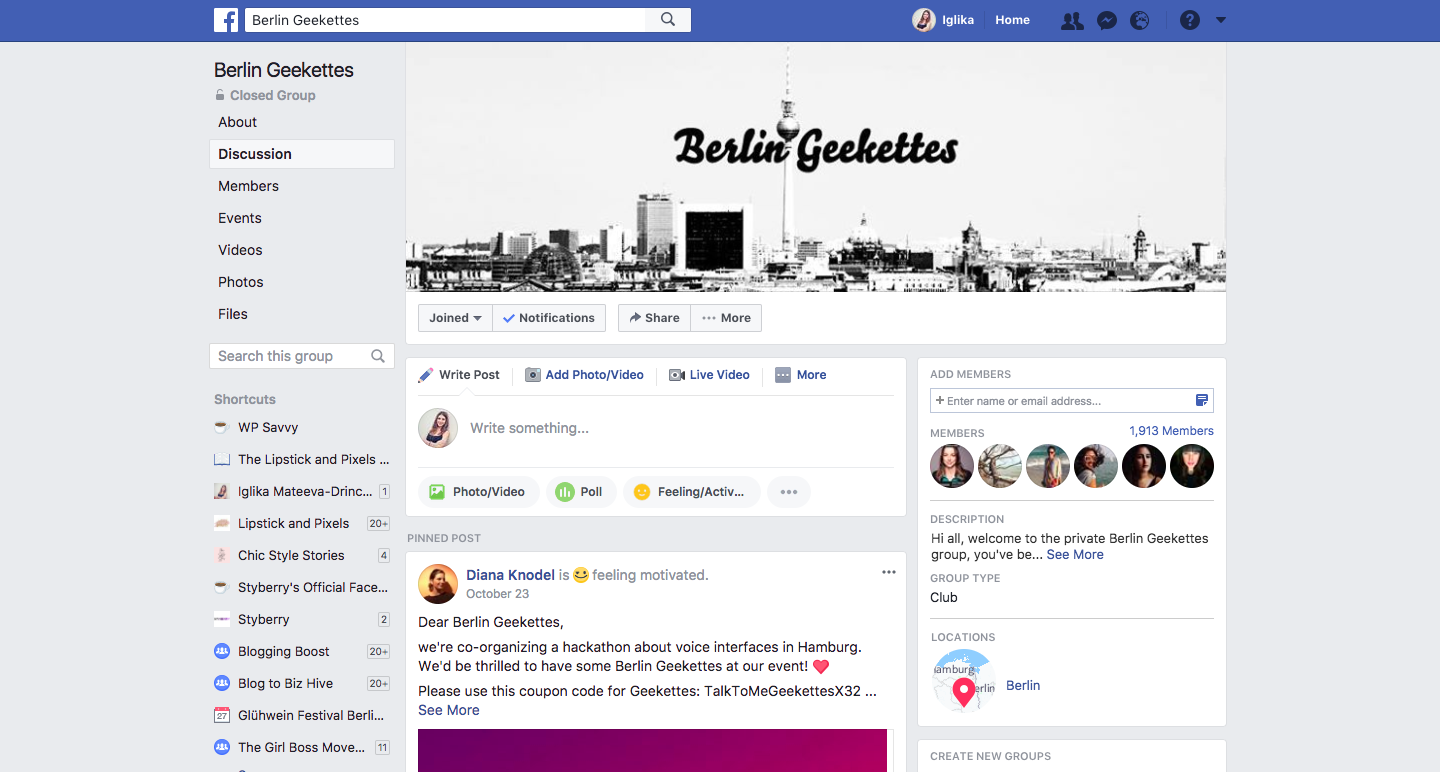1440x772 pixels.
Task: Open Messenger icon in top bar
Action: tap(1106, 20)
